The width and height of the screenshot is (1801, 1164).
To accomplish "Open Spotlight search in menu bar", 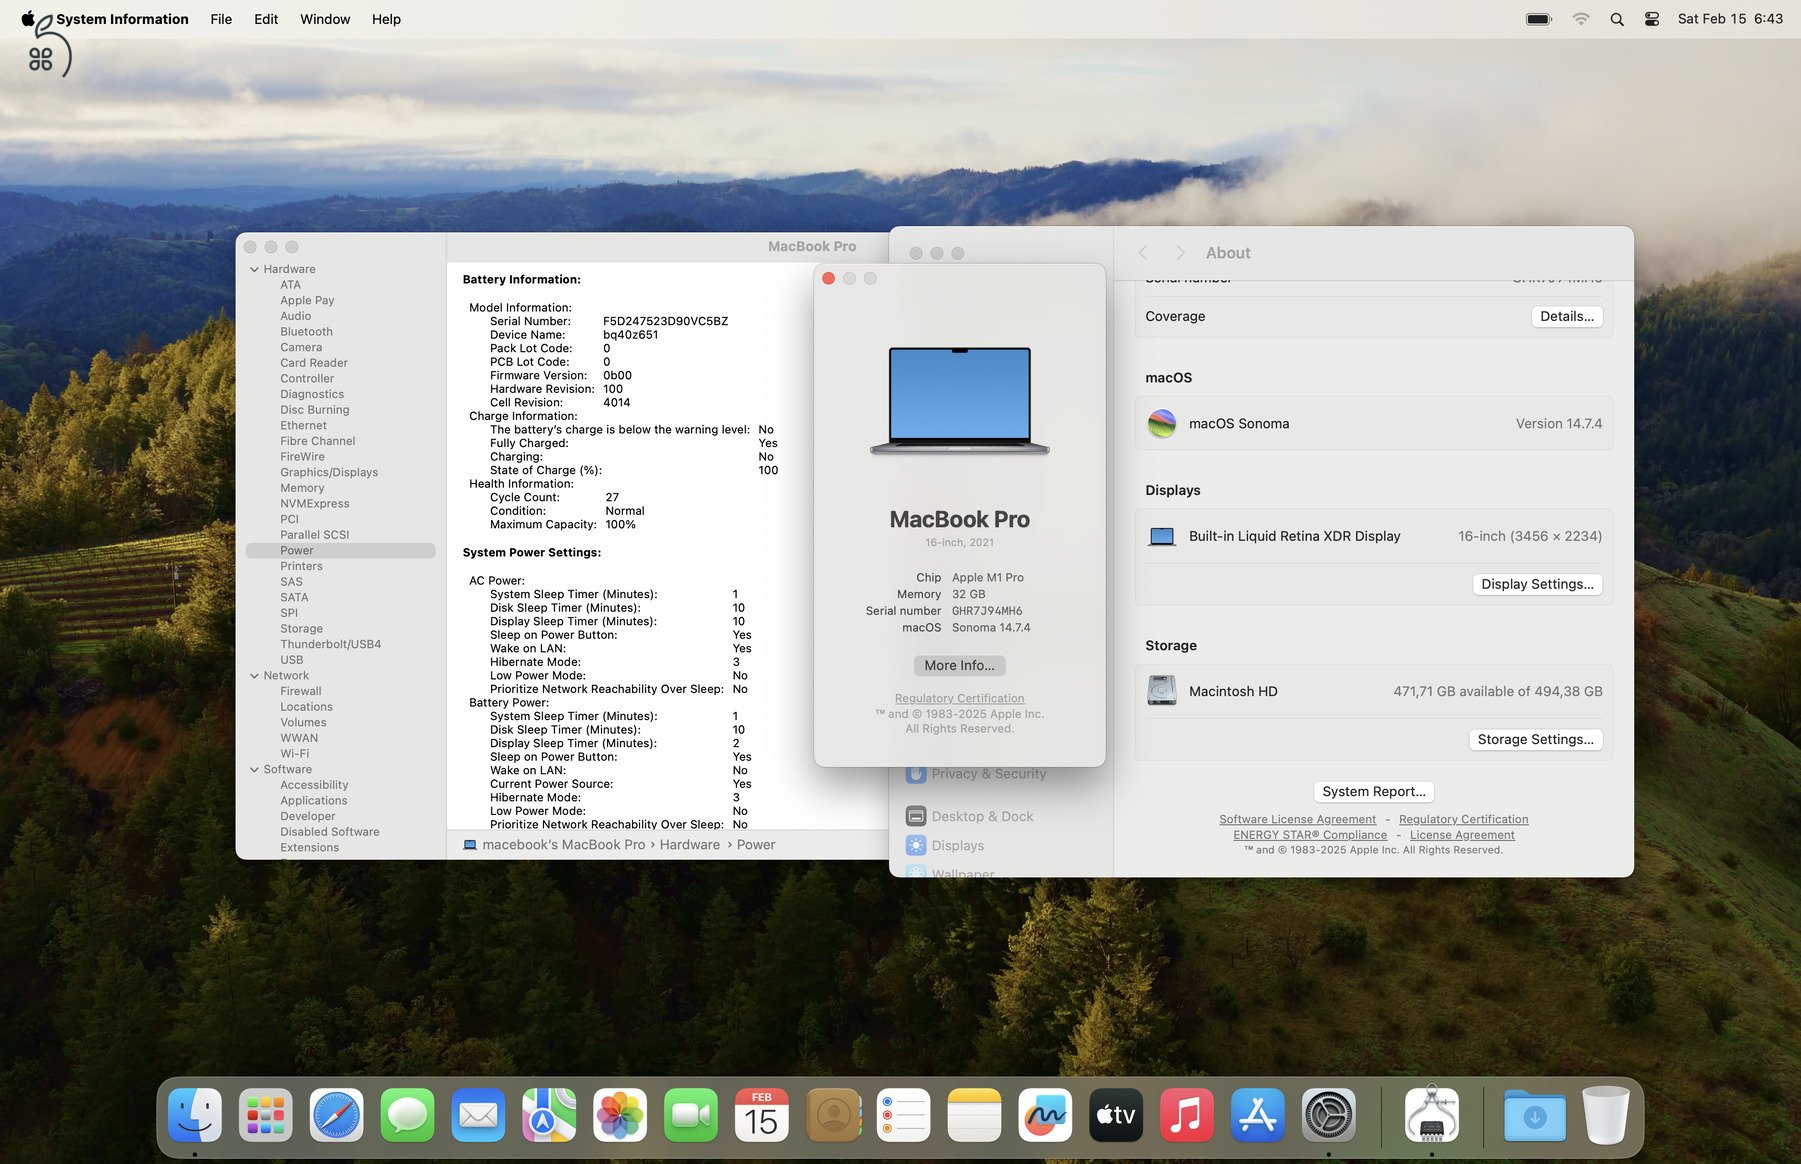I will (1617, 19).
